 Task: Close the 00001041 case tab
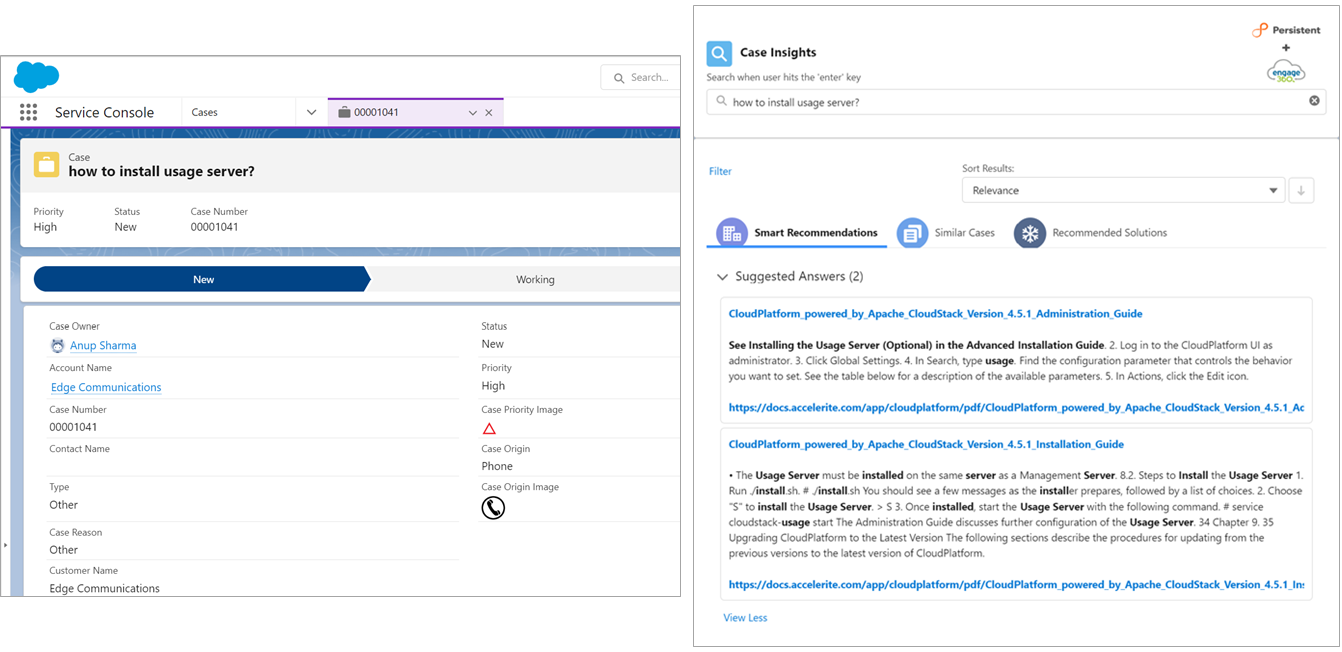tap(489, 113)
